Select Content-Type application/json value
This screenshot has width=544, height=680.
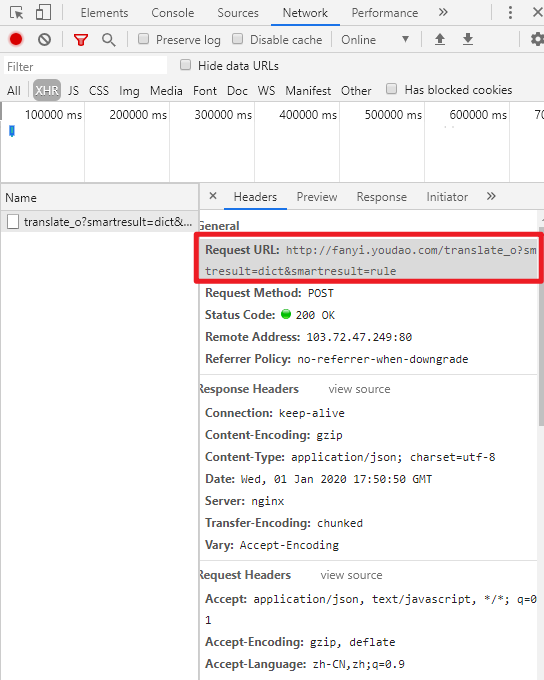[393, 457]
